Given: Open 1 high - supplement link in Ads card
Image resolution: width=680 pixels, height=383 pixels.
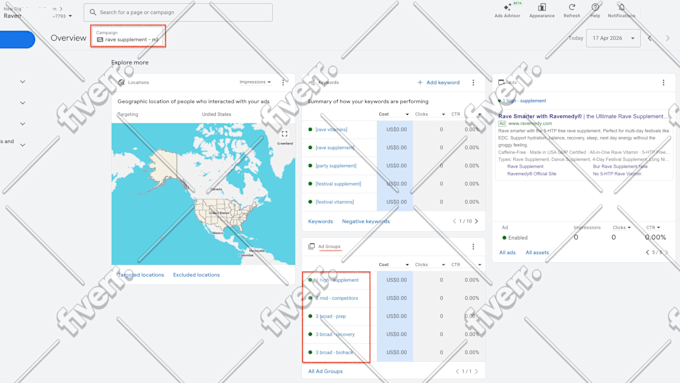Looking at the screenshot, I should pyautogui.click(x=524, y=101).
